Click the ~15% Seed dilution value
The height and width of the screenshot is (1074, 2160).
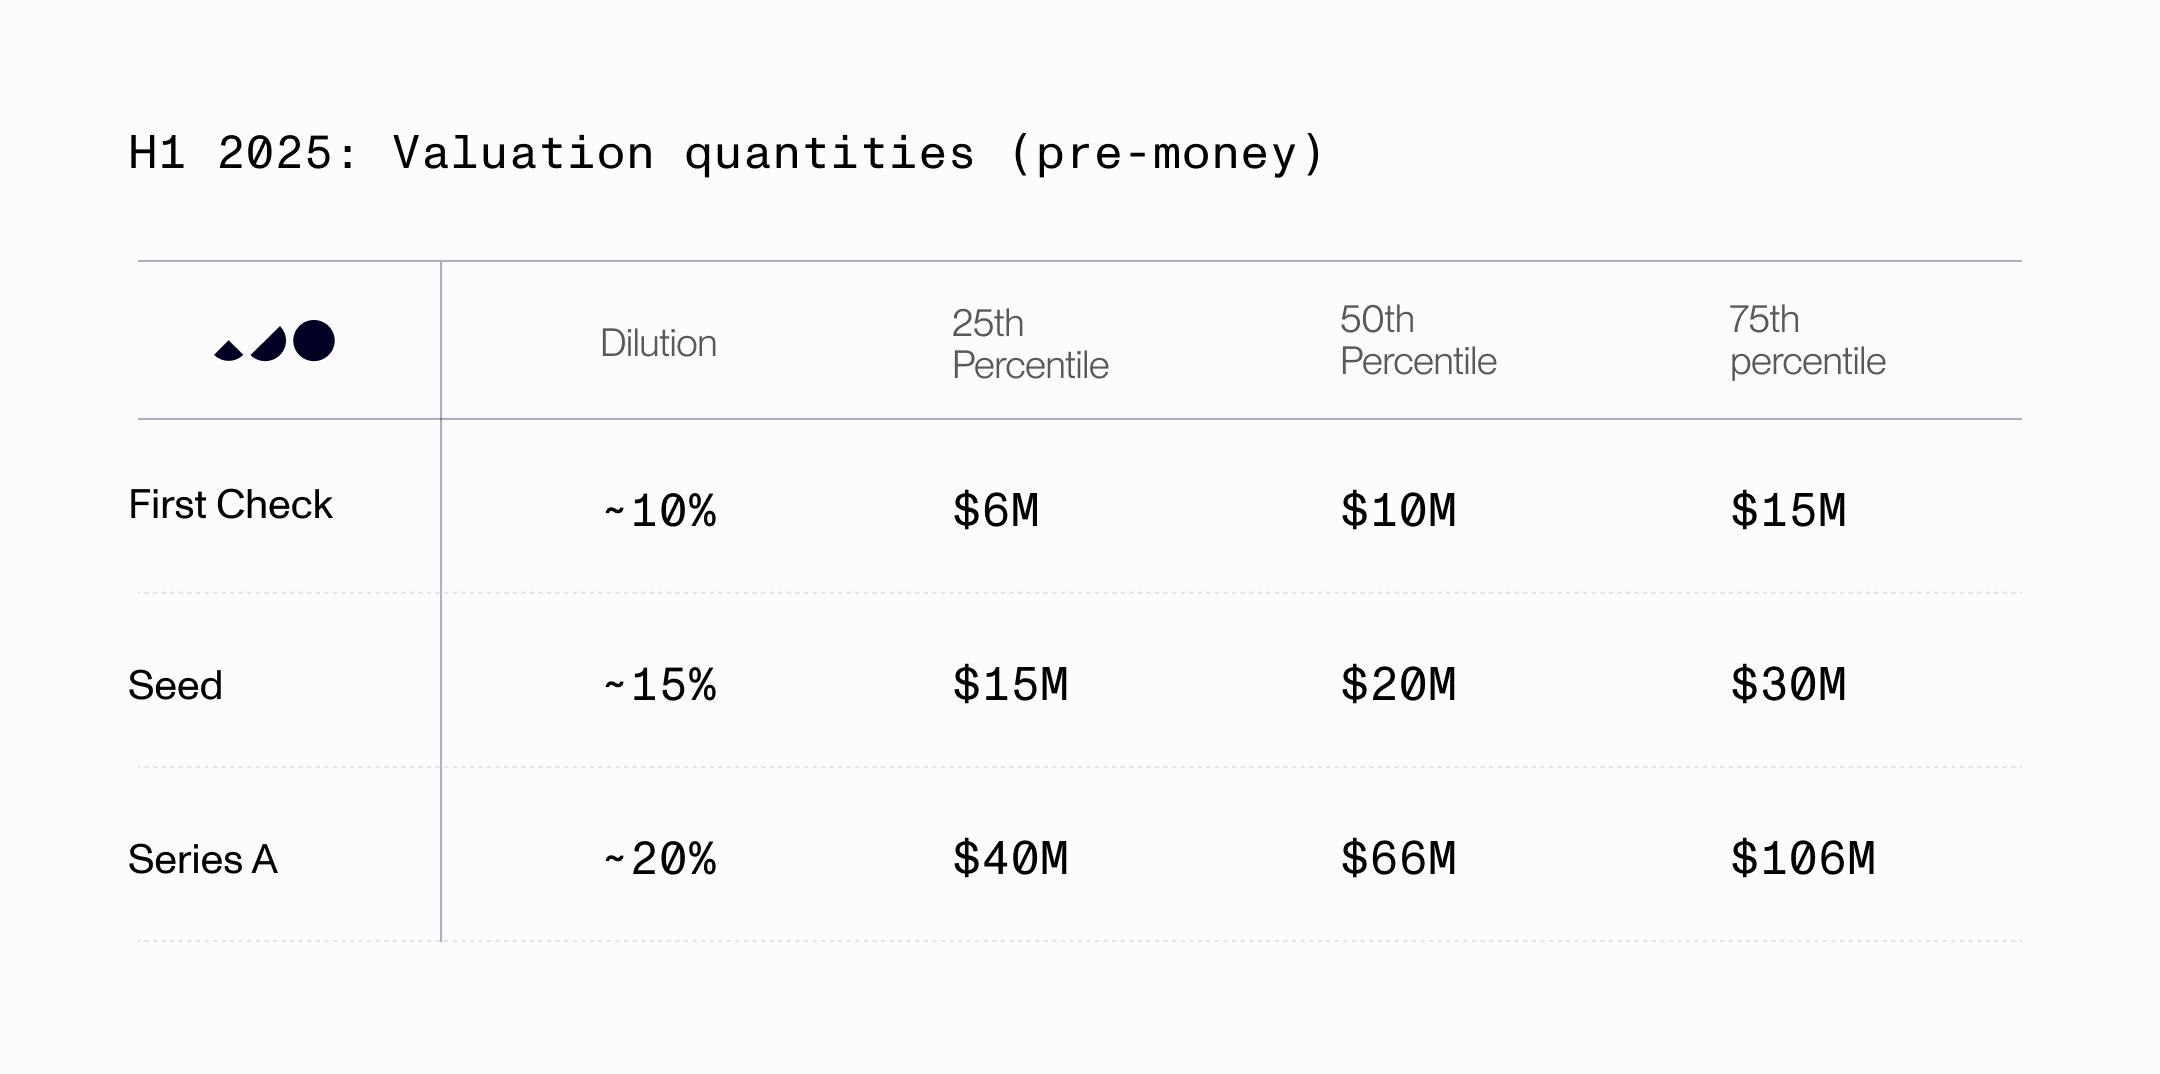[660, 685]
